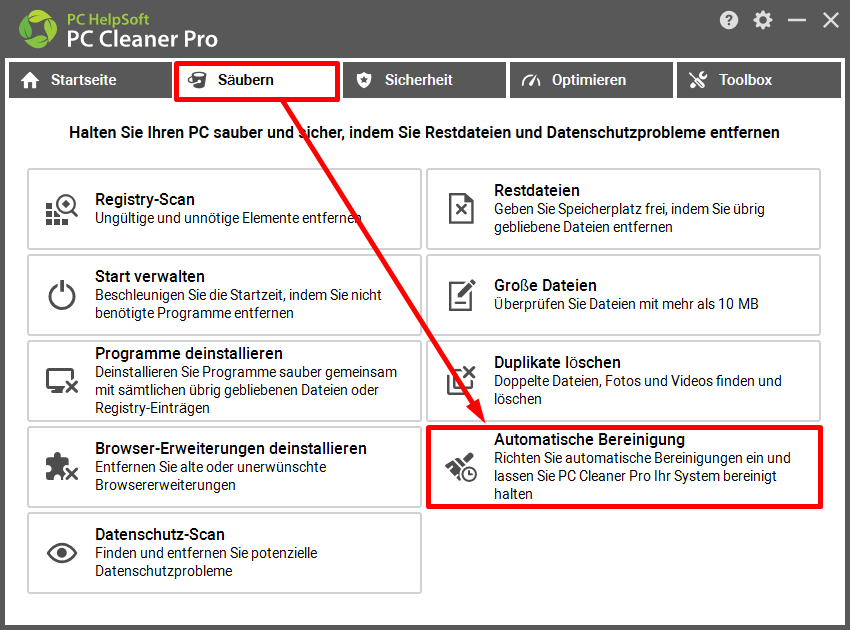This screenshot has height=630, width=850.
Task: Click 'Deinstallieren Sie Programme sauber' description
Action: tap(246, 390)
